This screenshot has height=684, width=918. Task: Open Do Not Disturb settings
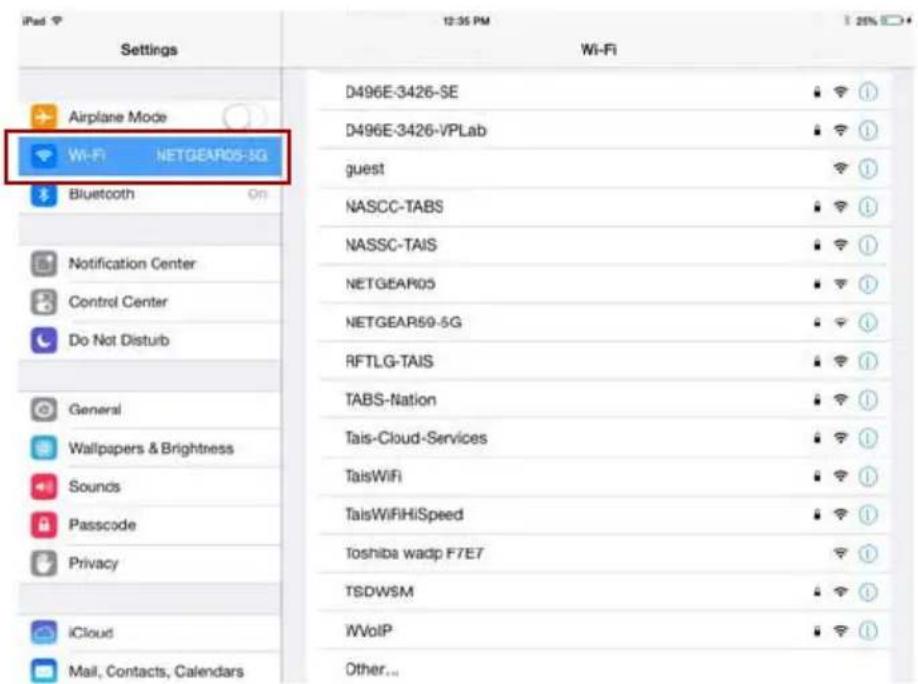(150, 340)
